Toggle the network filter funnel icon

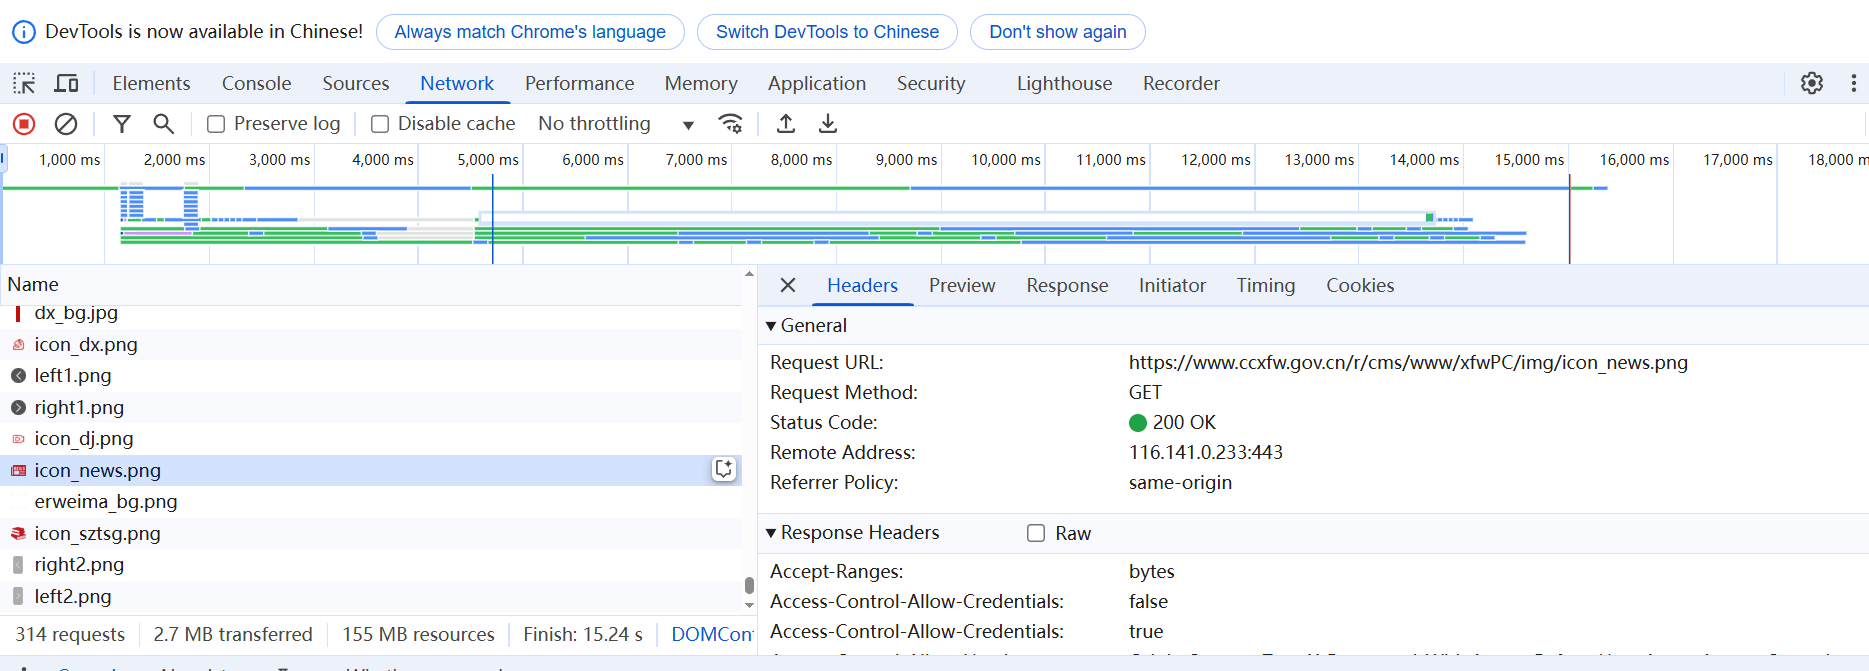[x=122, y=124]
